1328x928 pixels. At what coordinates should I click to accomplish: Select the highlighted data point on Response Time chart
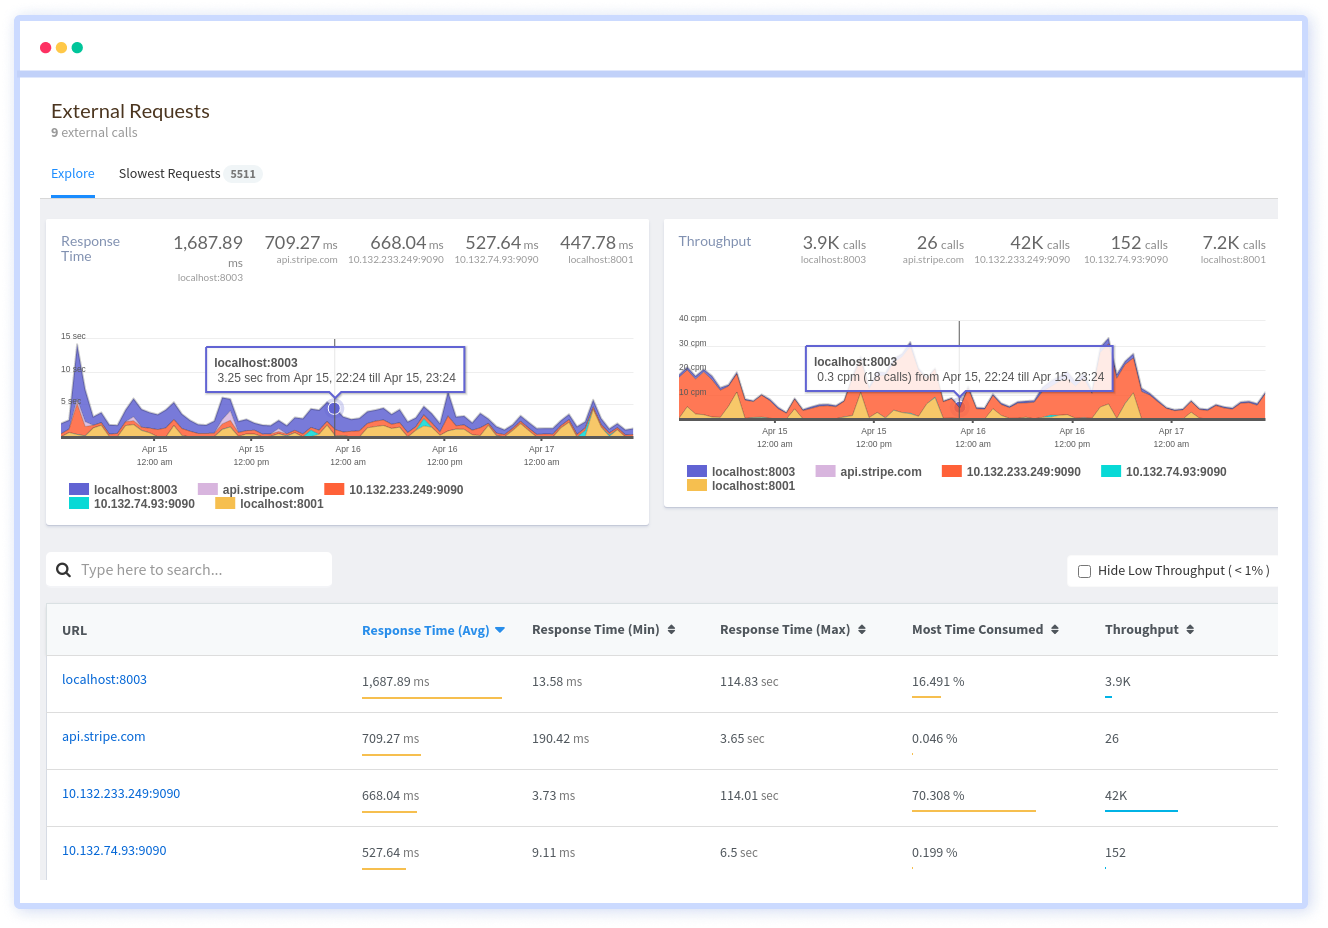point(335,408)
